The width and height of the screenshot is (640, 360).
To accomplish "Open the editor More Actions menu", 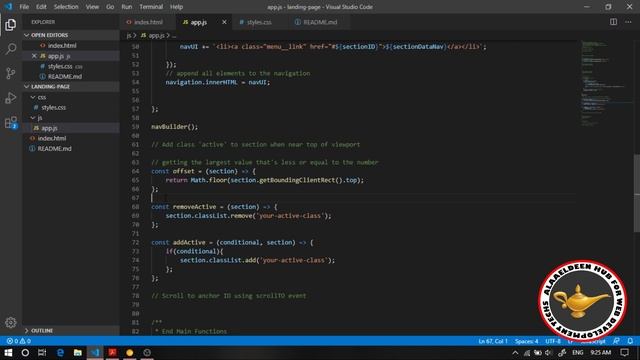I will 628,22.
